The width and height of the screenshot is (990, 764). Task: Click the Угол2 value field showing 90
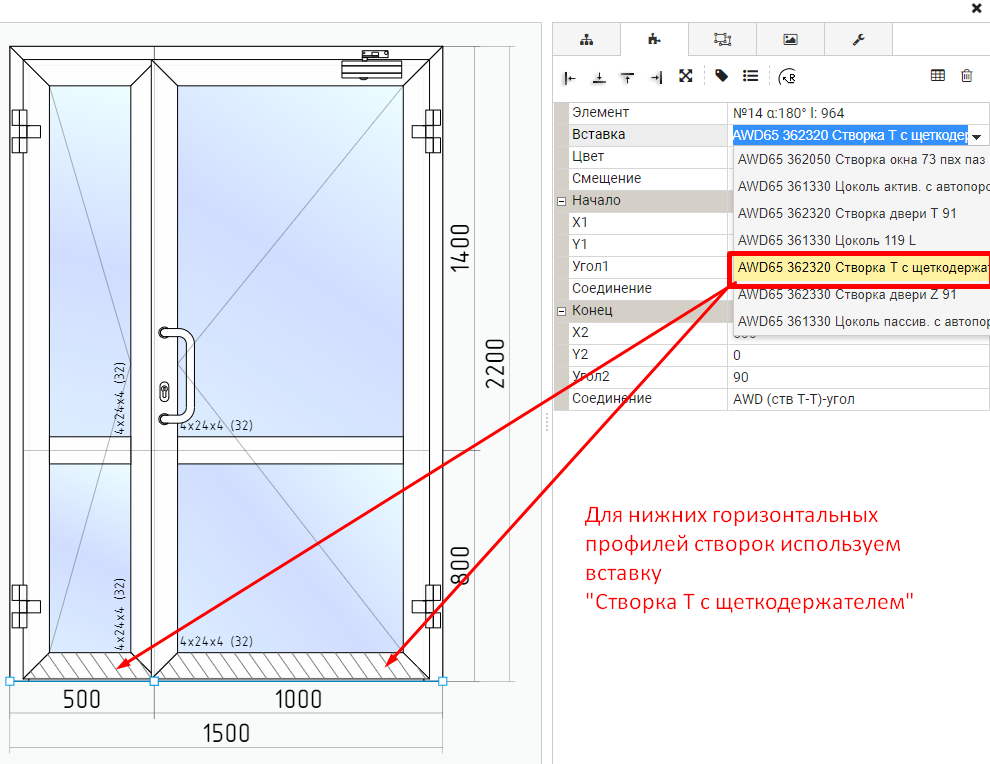click(x=859, y=378)
